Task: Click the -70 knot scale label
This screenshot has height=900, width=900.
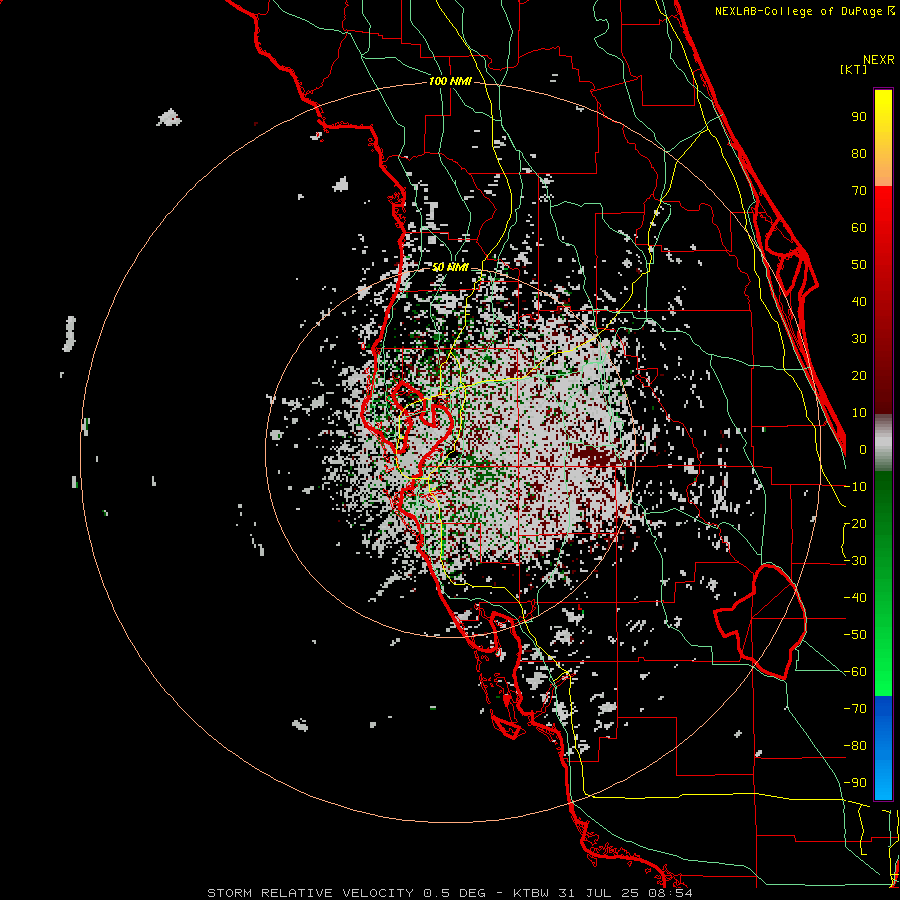Action: click(855, 709)
